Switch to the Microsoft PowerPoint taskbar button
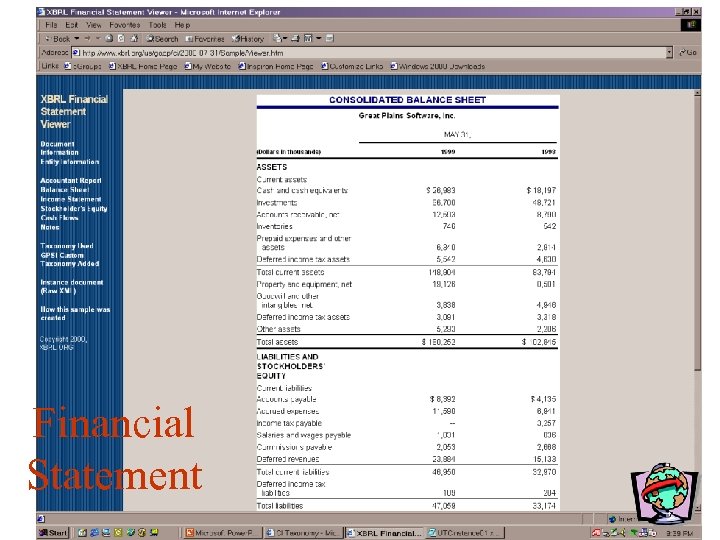 (x=222, y=533)
